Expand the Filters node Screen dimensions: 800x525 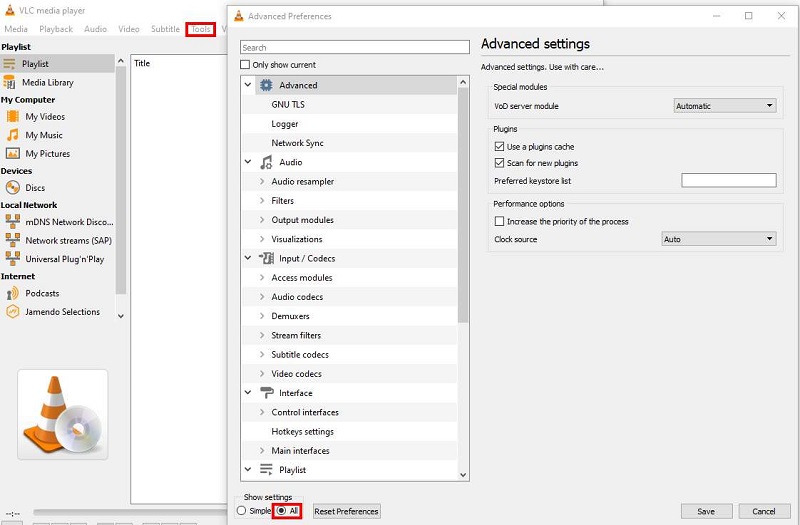point(262,201)
